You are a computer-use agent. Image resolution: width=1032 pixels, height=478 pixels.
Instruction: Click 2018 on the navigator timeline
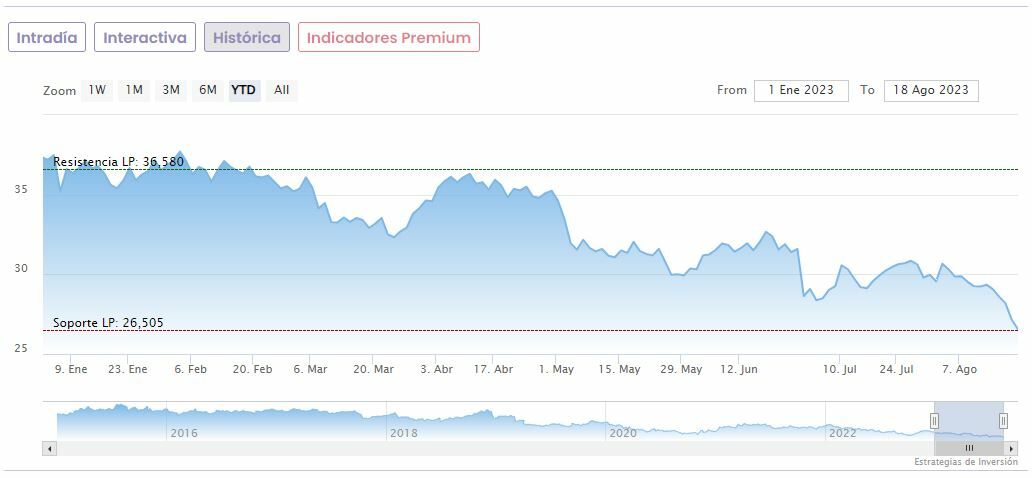(x=403, y=433)
